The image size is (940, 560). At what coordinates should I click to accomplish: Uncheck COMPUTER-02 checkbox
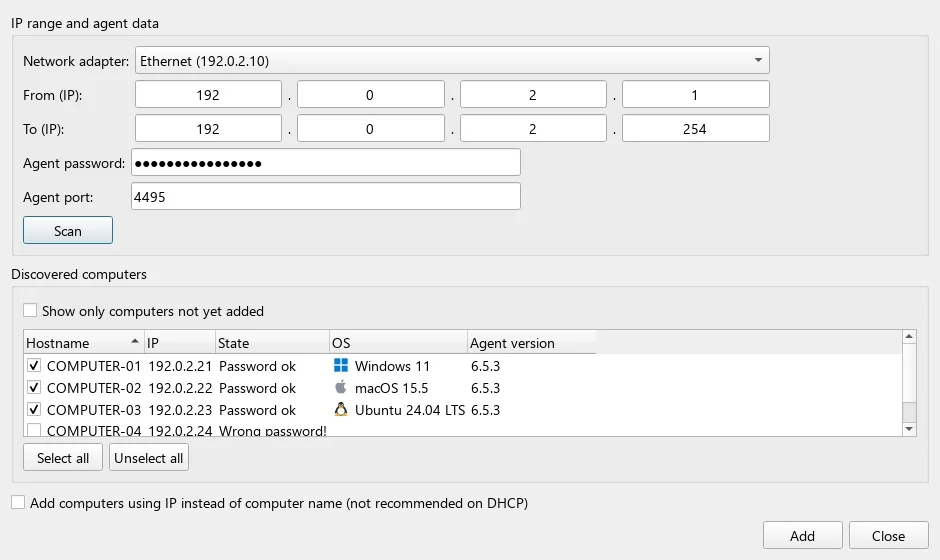(34, 388)
